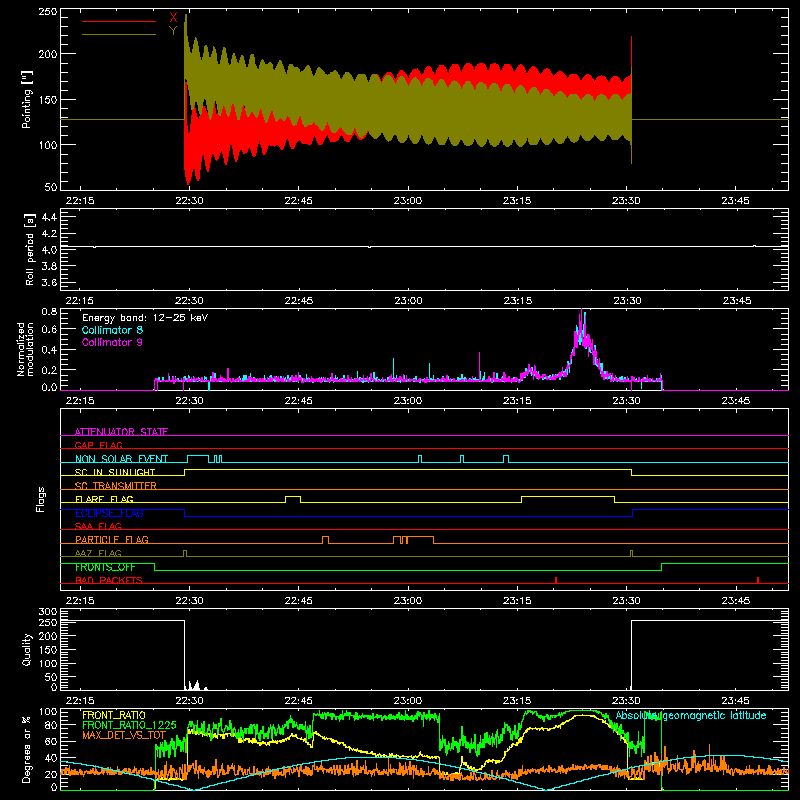
Task: Click the ECLIPSE_FLAG label
Action: (x=109, y=513)
